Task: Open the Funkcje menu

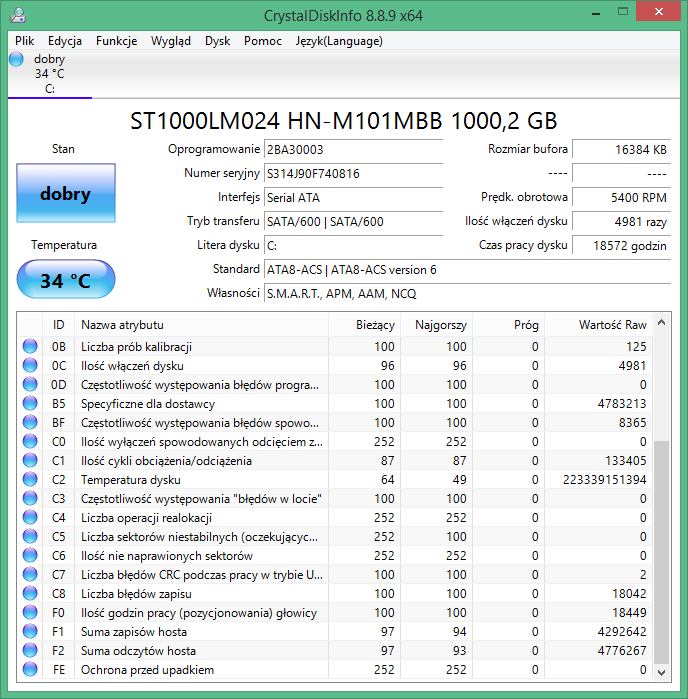Action: 116,41
